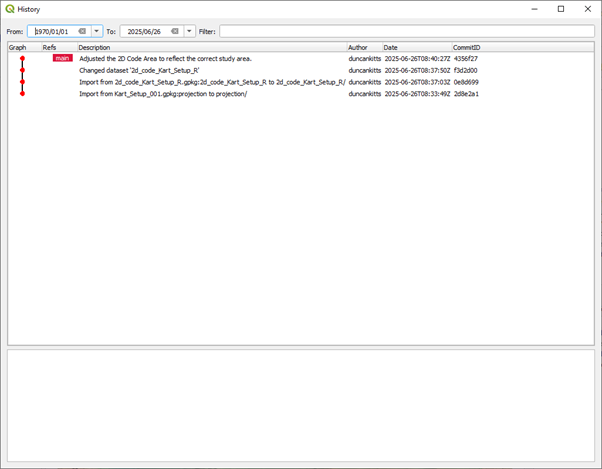Image resolution: width=602 pixels, height=469 pixels.
Task: Maximize the History window
Action: (x=560, y=9)
